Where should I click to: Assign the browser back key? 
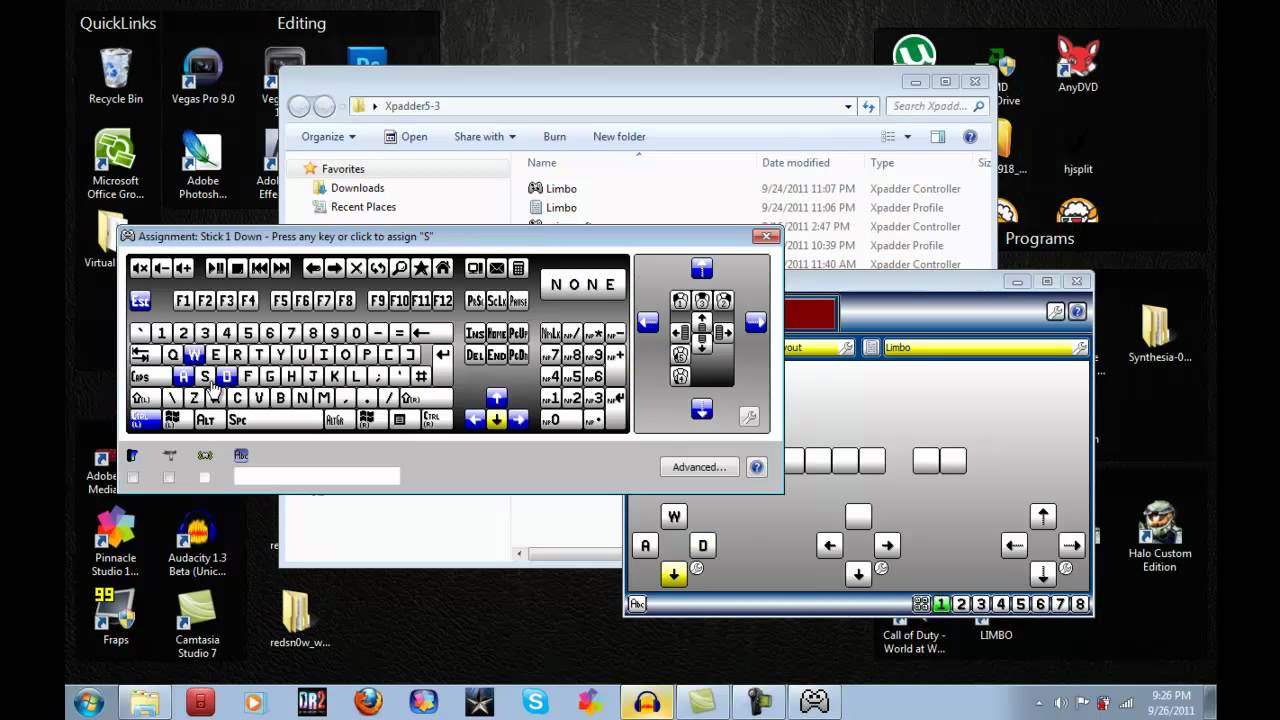click(x=313, y=268)
